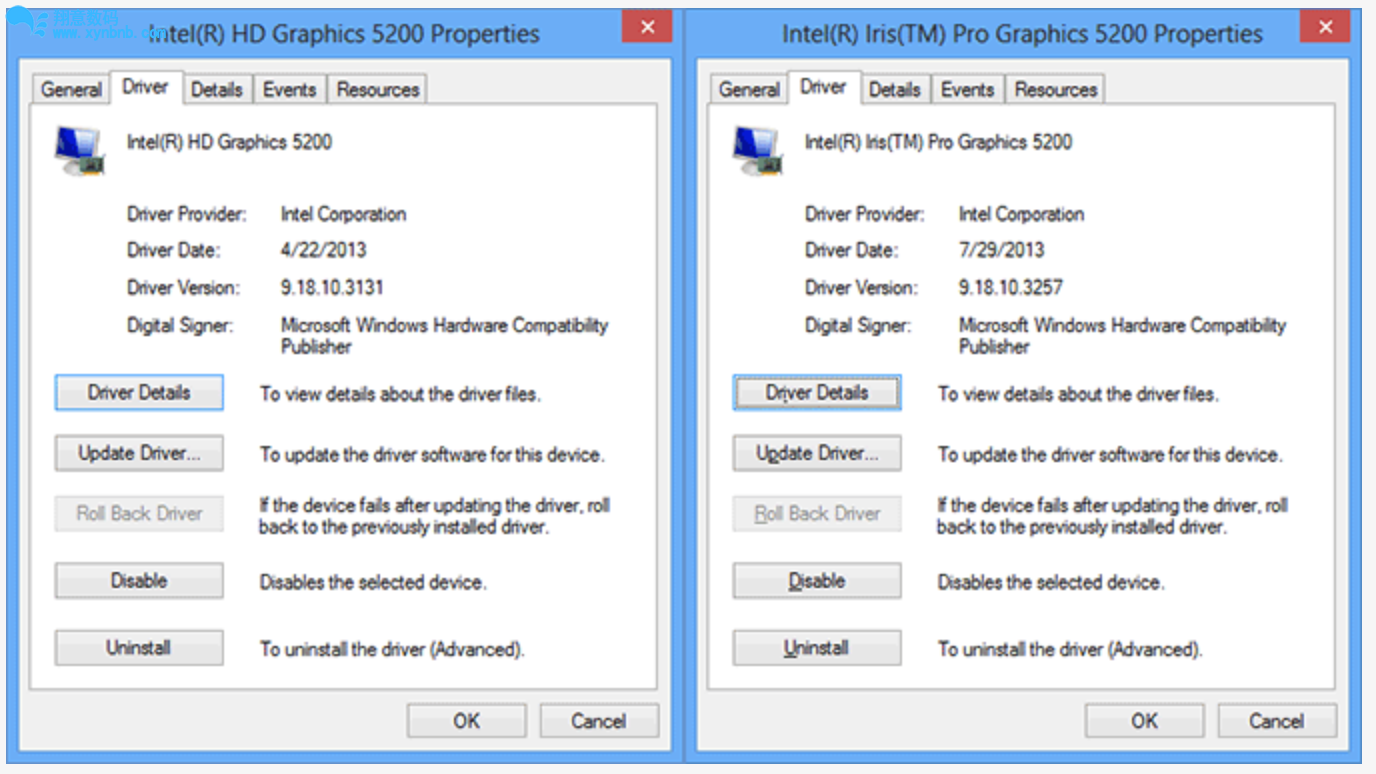Screen dimensions: 1376x774
Task: Click device name Intel(R) Iris(TM) Pro Graphics 5200
Action: [938, 142]
